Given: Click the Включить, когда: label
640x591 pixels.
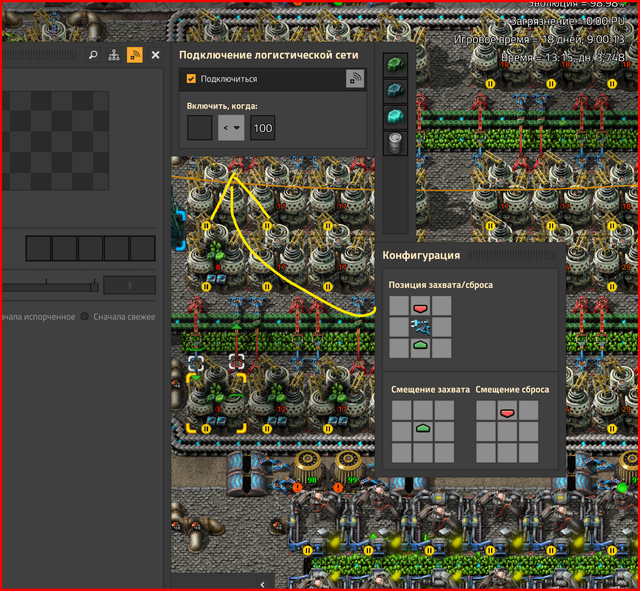Looking at the screenshot, I should (x=222, y=106).
